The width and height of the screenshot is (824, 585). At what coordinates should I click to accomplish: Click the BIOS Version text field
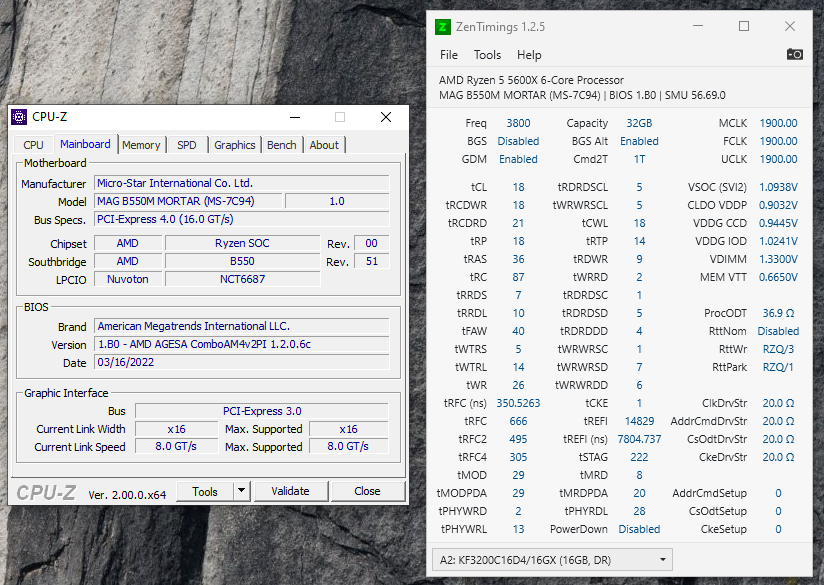click(x=241, y=344)
